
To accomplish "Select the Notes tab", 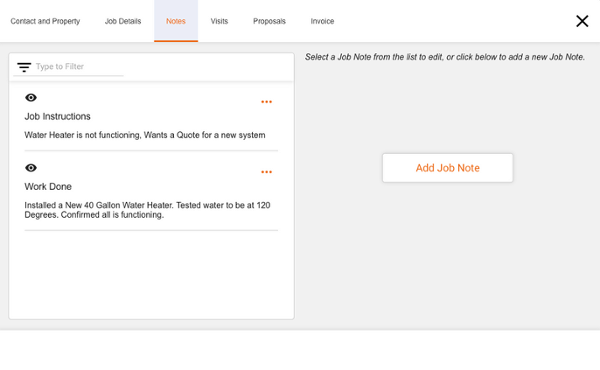I will (x=176, y=21).
